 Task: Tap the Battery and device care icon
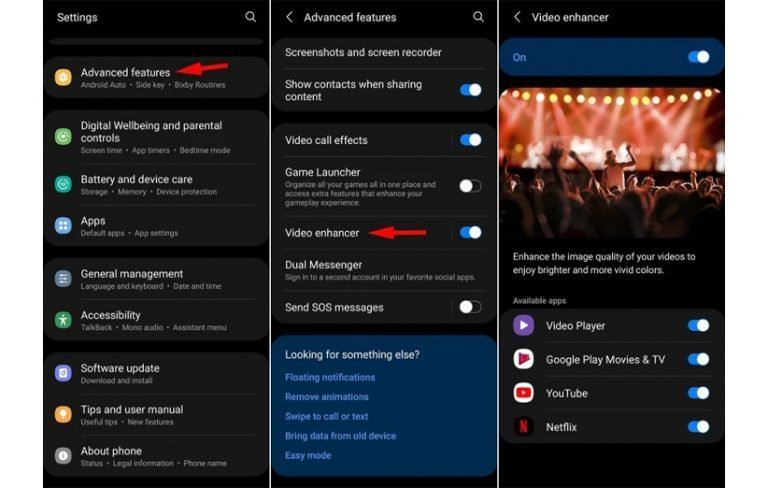[x=63, y=185]
